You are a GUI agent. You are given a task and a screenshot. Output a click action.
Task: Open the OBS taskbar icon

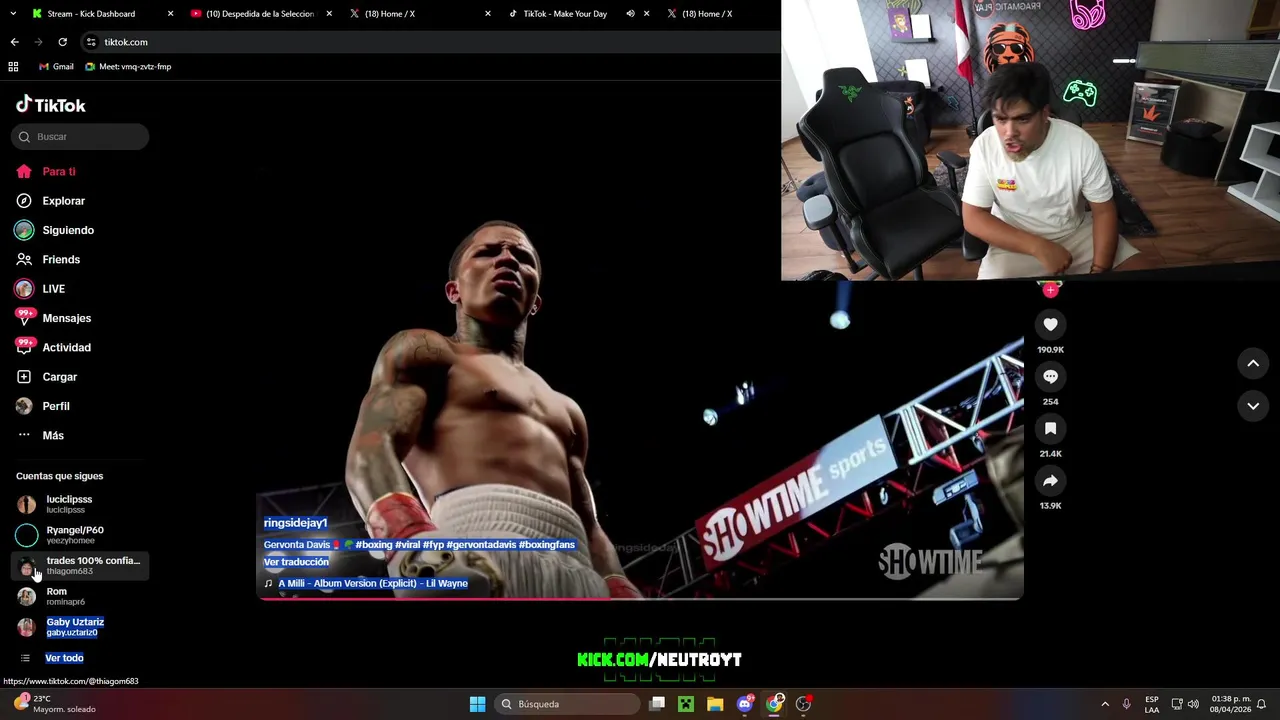click(803, 704)
